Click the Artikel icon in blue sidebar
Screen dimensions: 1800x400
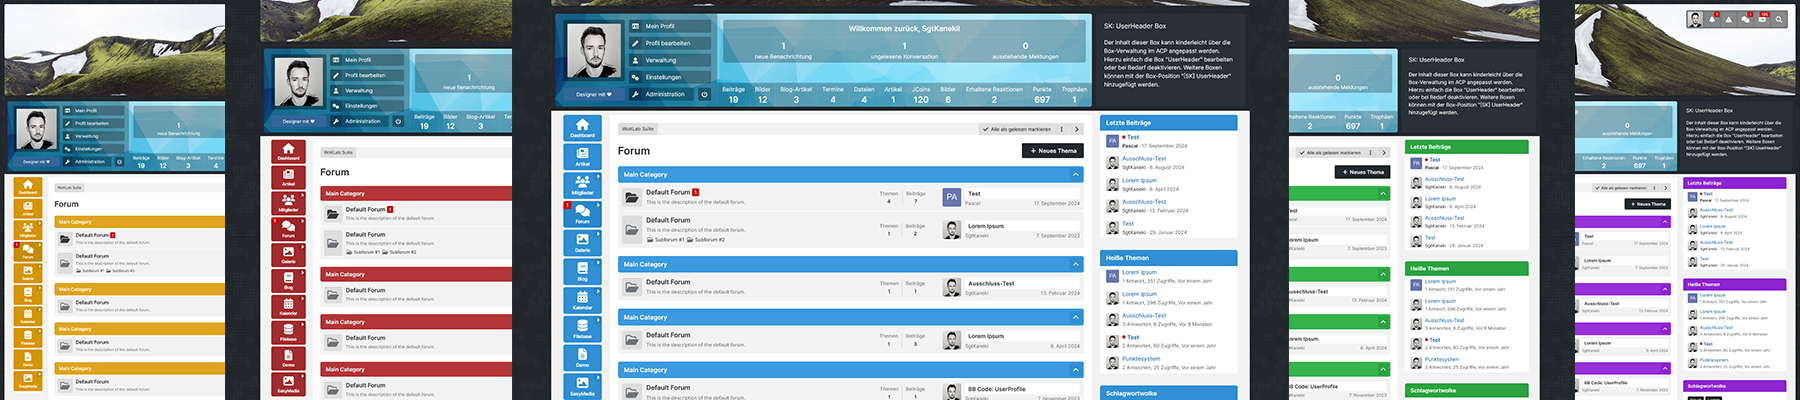(582, 156)
